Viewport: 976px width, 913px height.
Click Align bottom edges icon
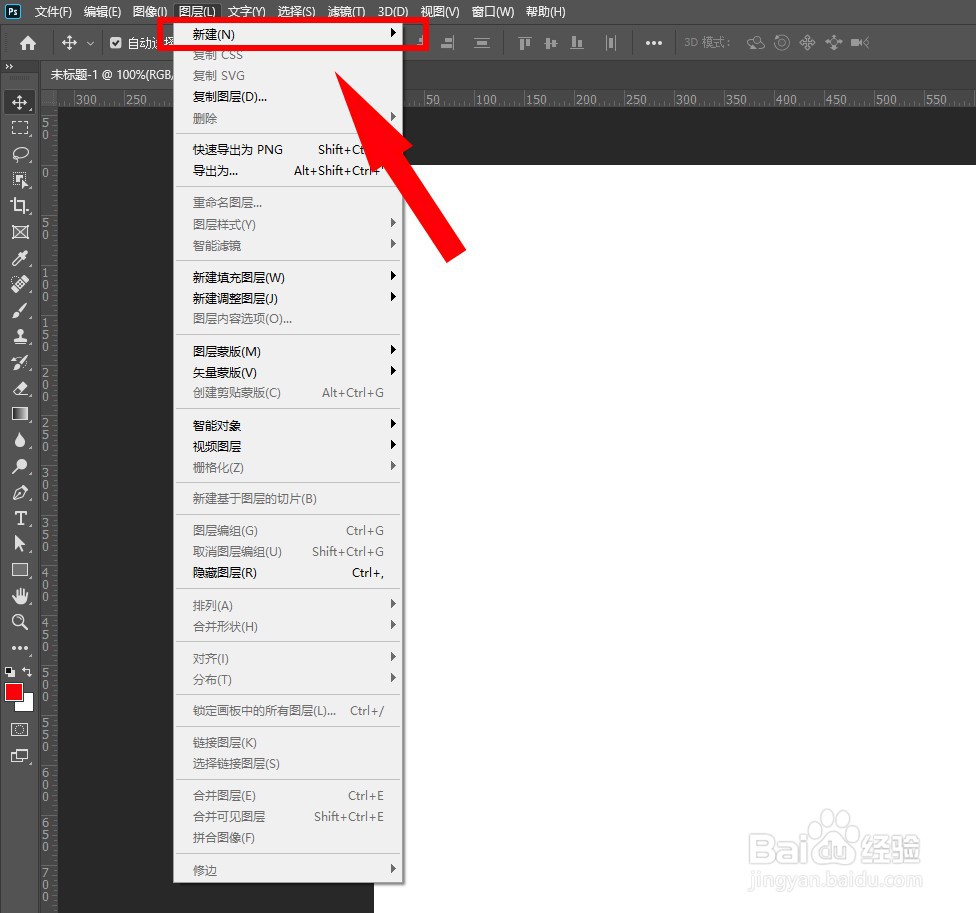(577, 43)
